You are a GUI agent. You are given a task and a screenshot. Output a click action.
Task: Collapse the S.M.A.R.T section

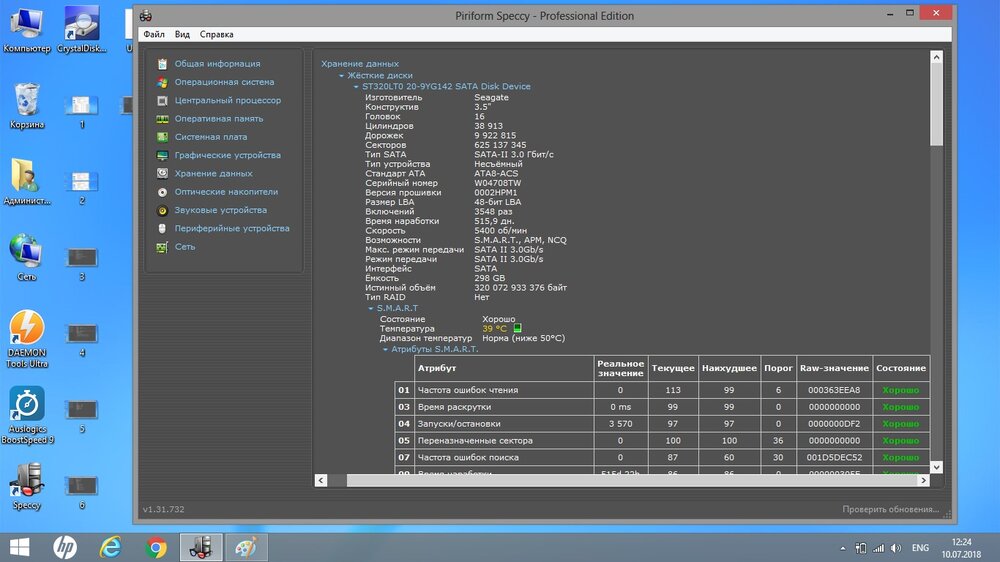click(371, 308)
